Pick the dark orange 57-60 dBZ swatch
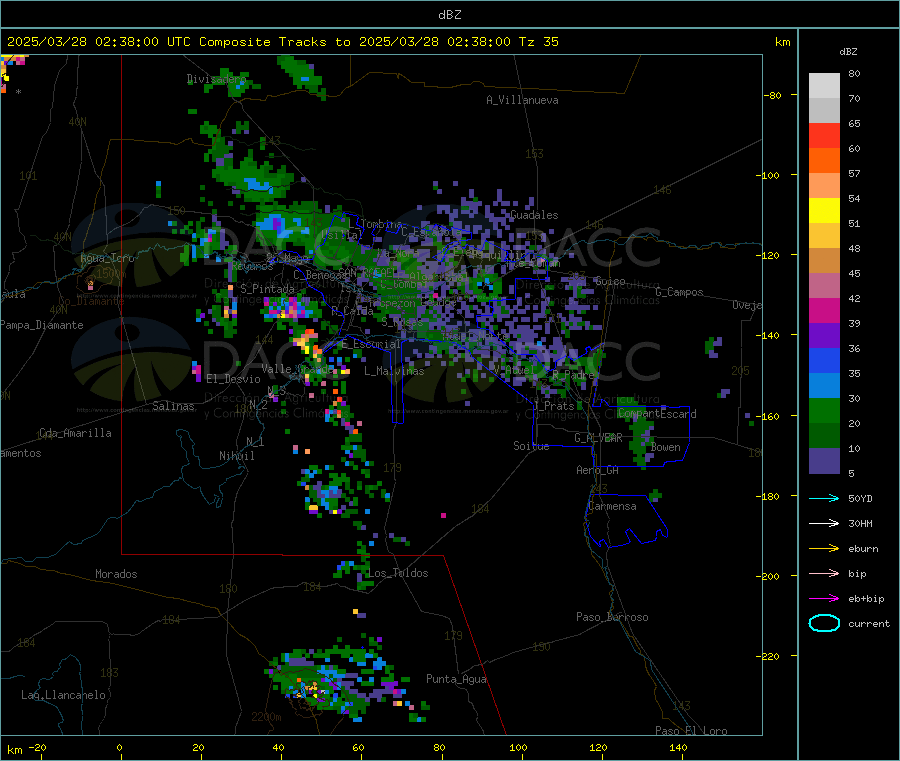The width and height of the screenshot is (900, 761). pyautogui.click(x=824, y=161)
